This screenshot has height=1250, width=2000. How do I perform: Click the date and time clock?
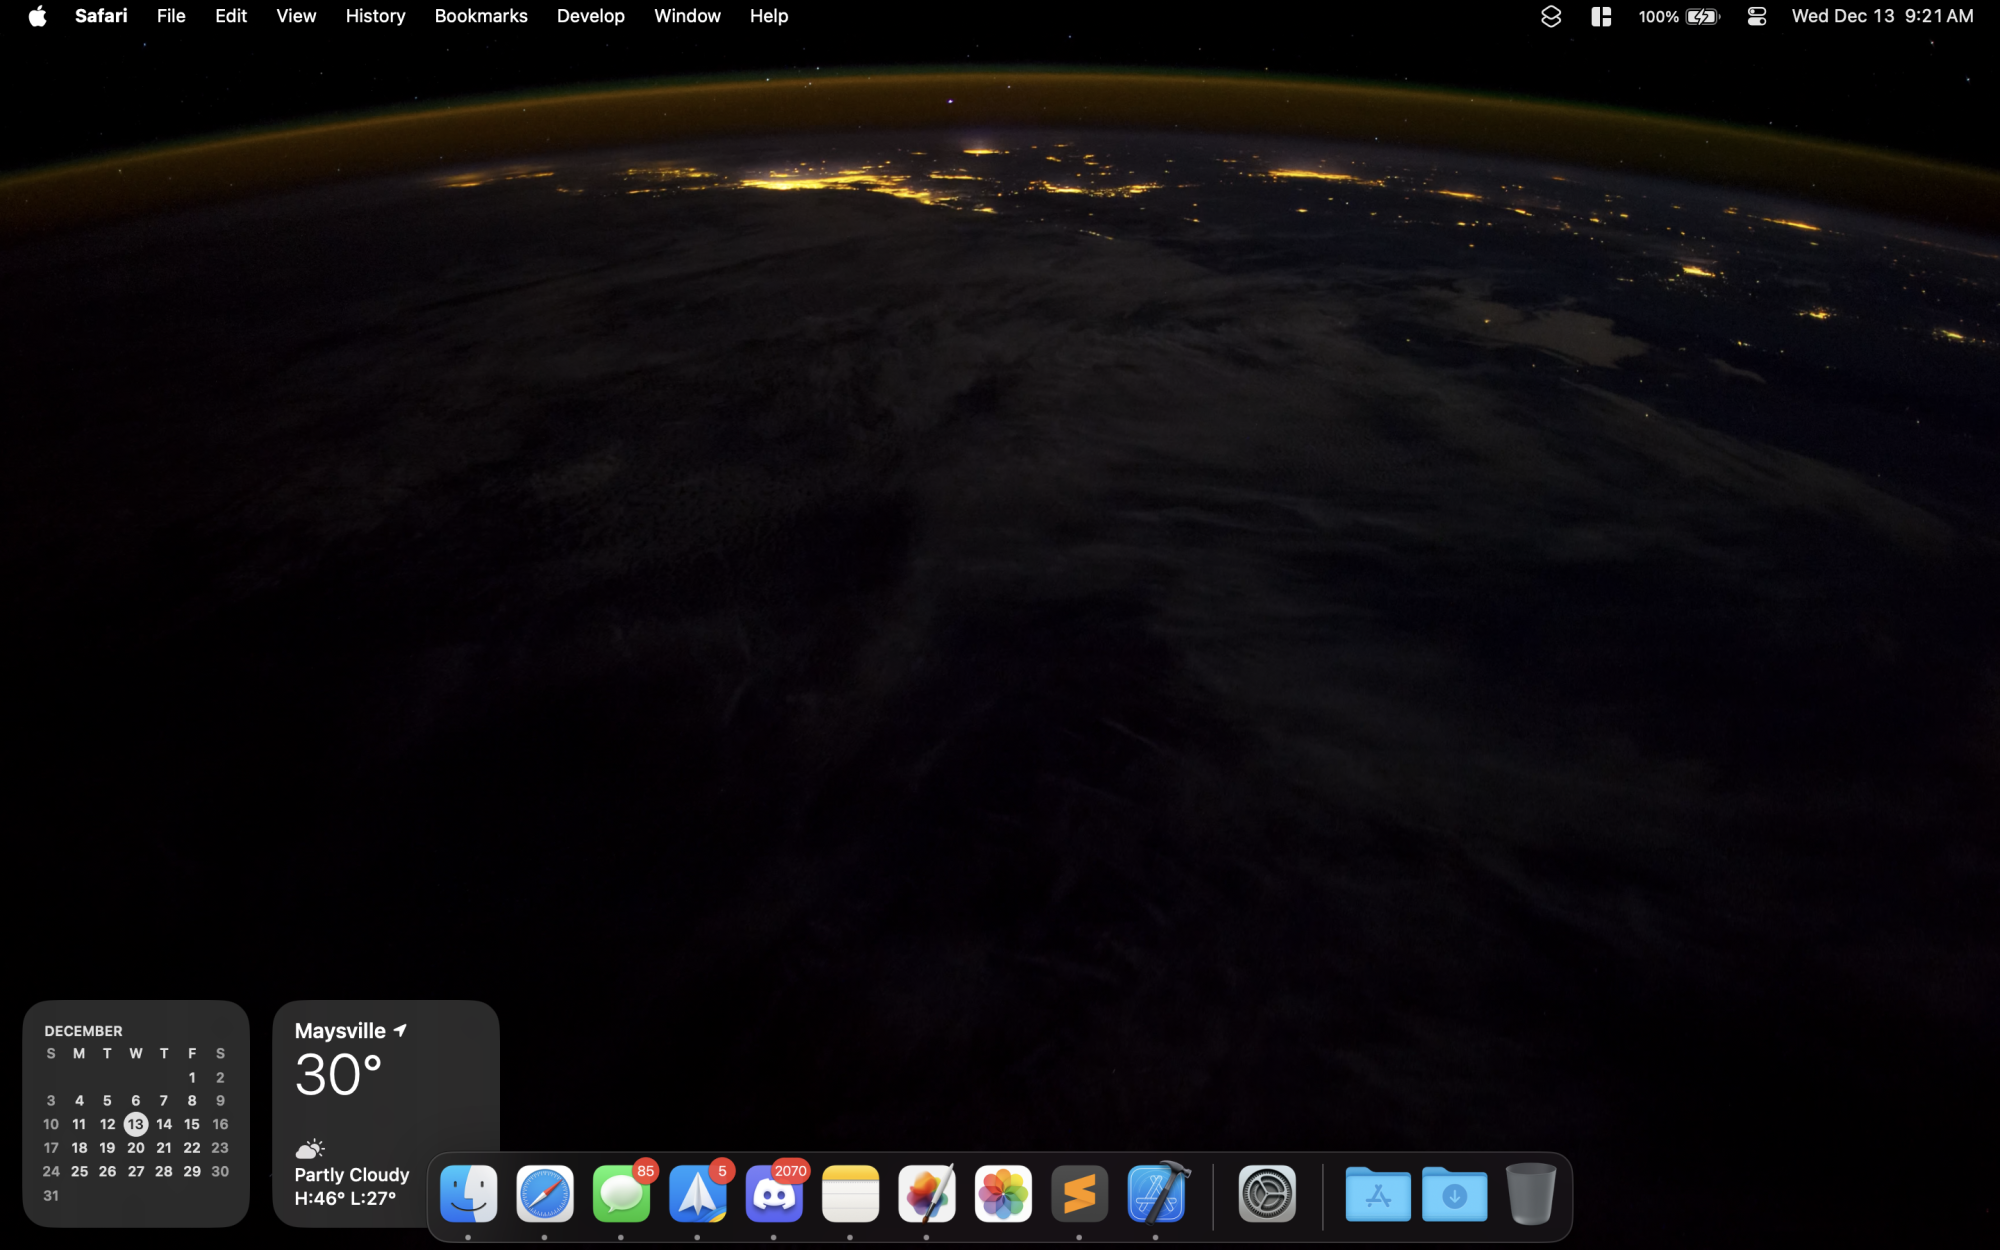click(1882, 16)
